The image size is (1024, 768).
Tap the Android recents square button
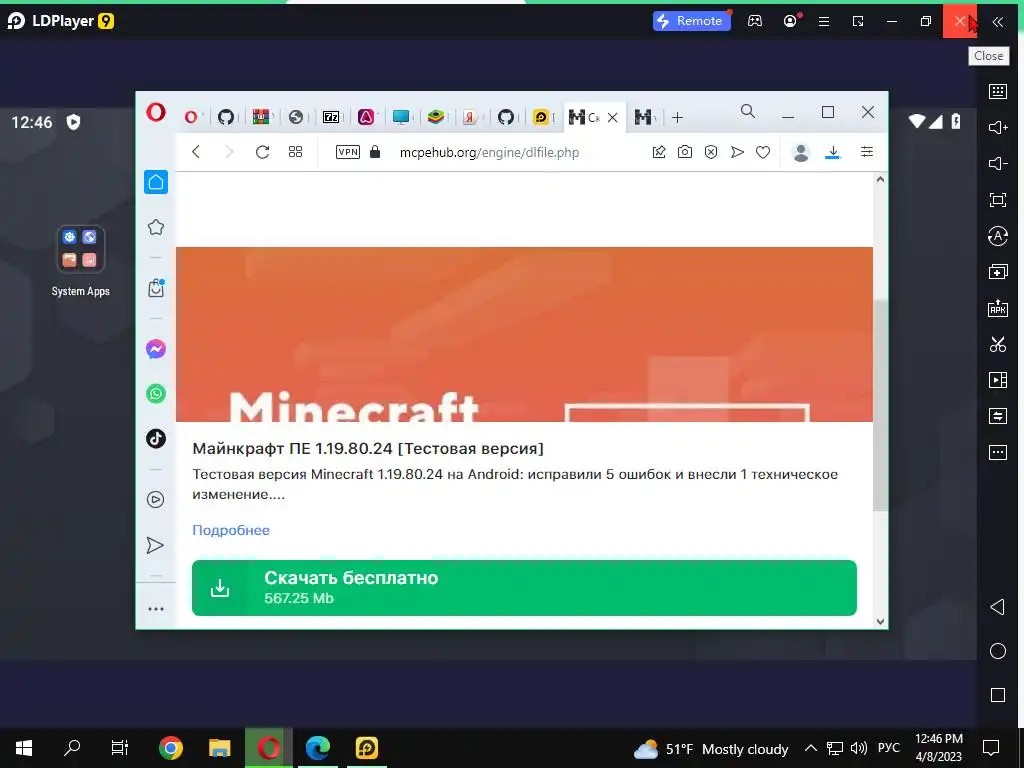997,695
